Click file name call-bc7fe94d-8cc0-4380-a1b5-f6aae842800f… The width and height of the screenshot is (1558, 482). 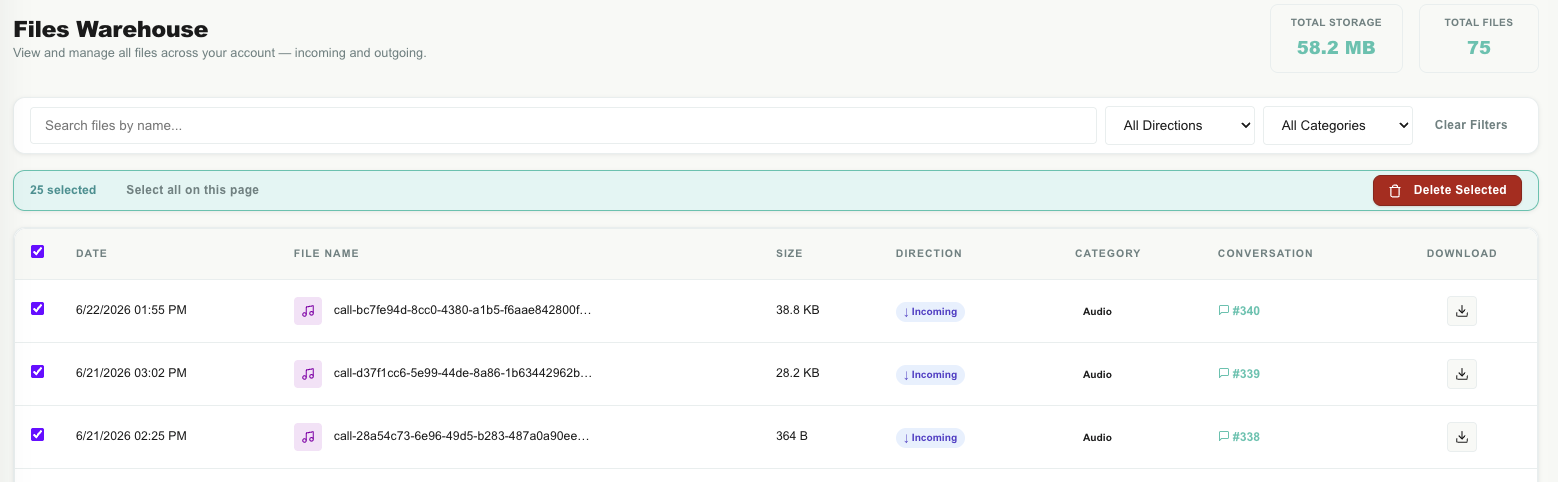click(463, 311)
